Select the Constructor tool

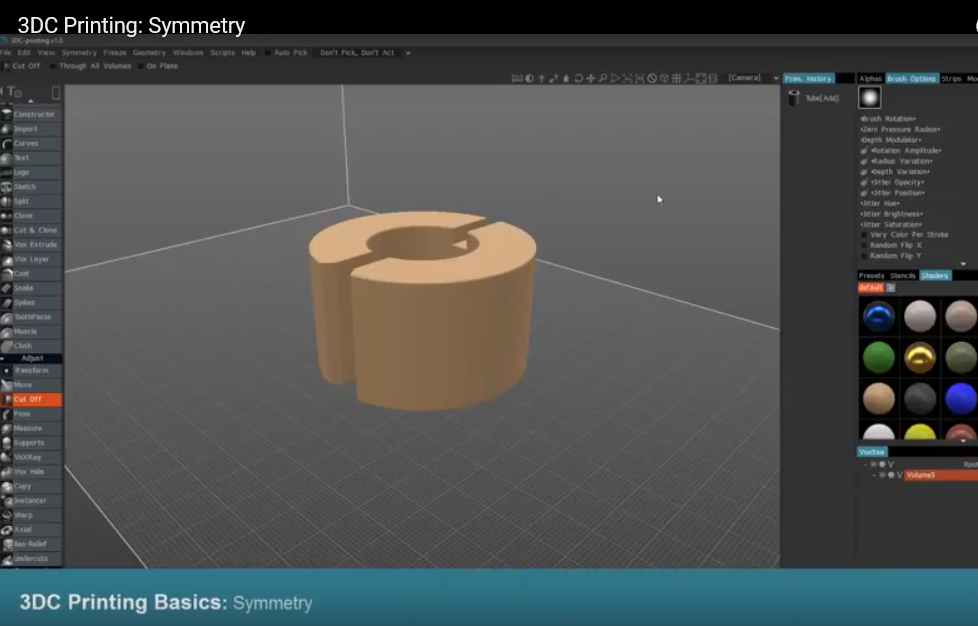pos(31,114)
